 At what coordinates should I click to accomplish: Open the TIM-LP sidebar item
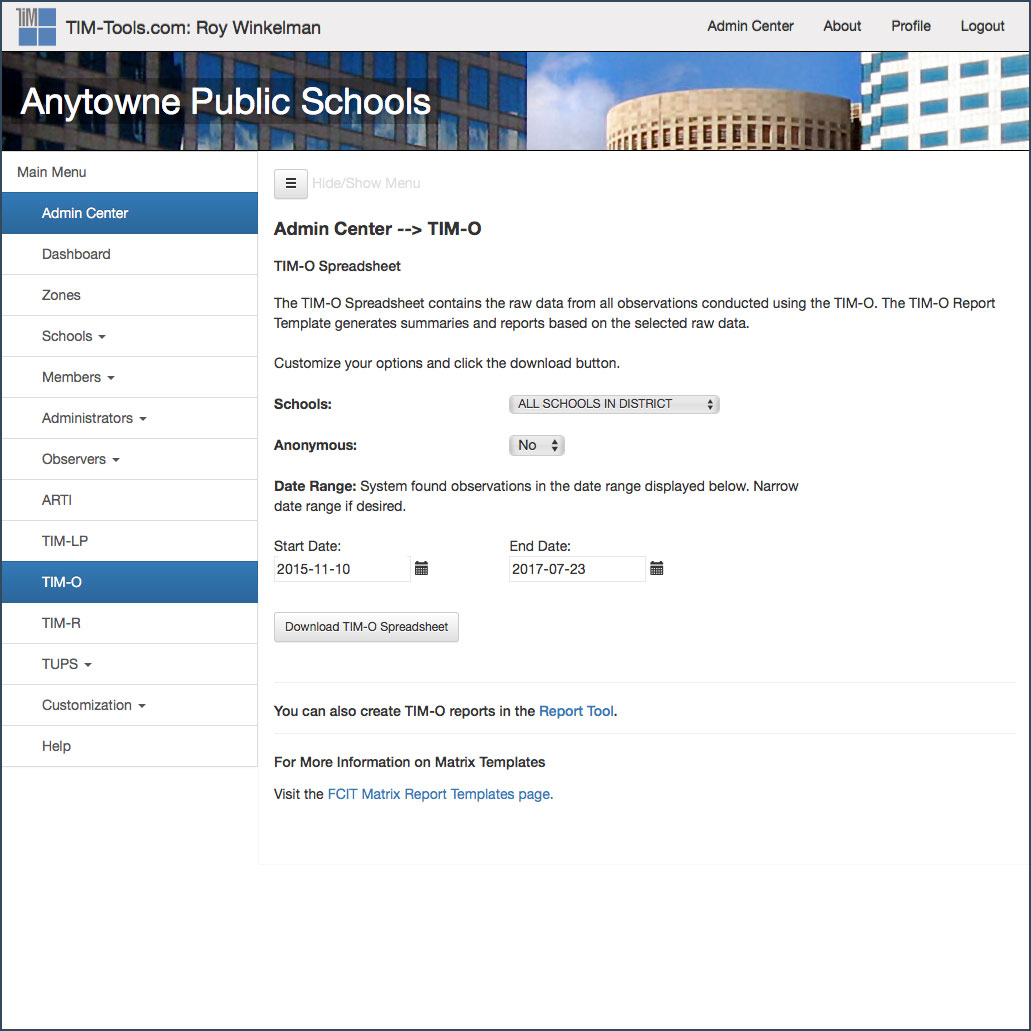coord(130,541)
